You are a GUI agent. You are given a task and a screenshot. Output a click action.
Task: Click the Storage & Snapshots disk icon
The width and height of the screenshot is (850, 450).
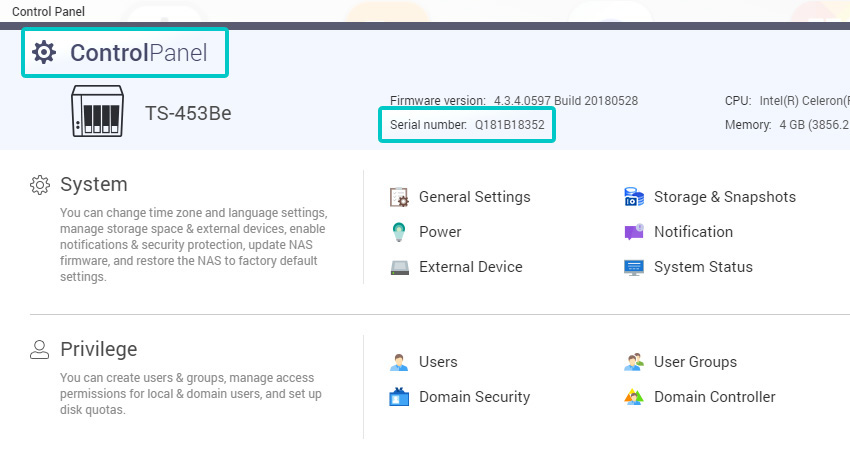tap(634, 197)
